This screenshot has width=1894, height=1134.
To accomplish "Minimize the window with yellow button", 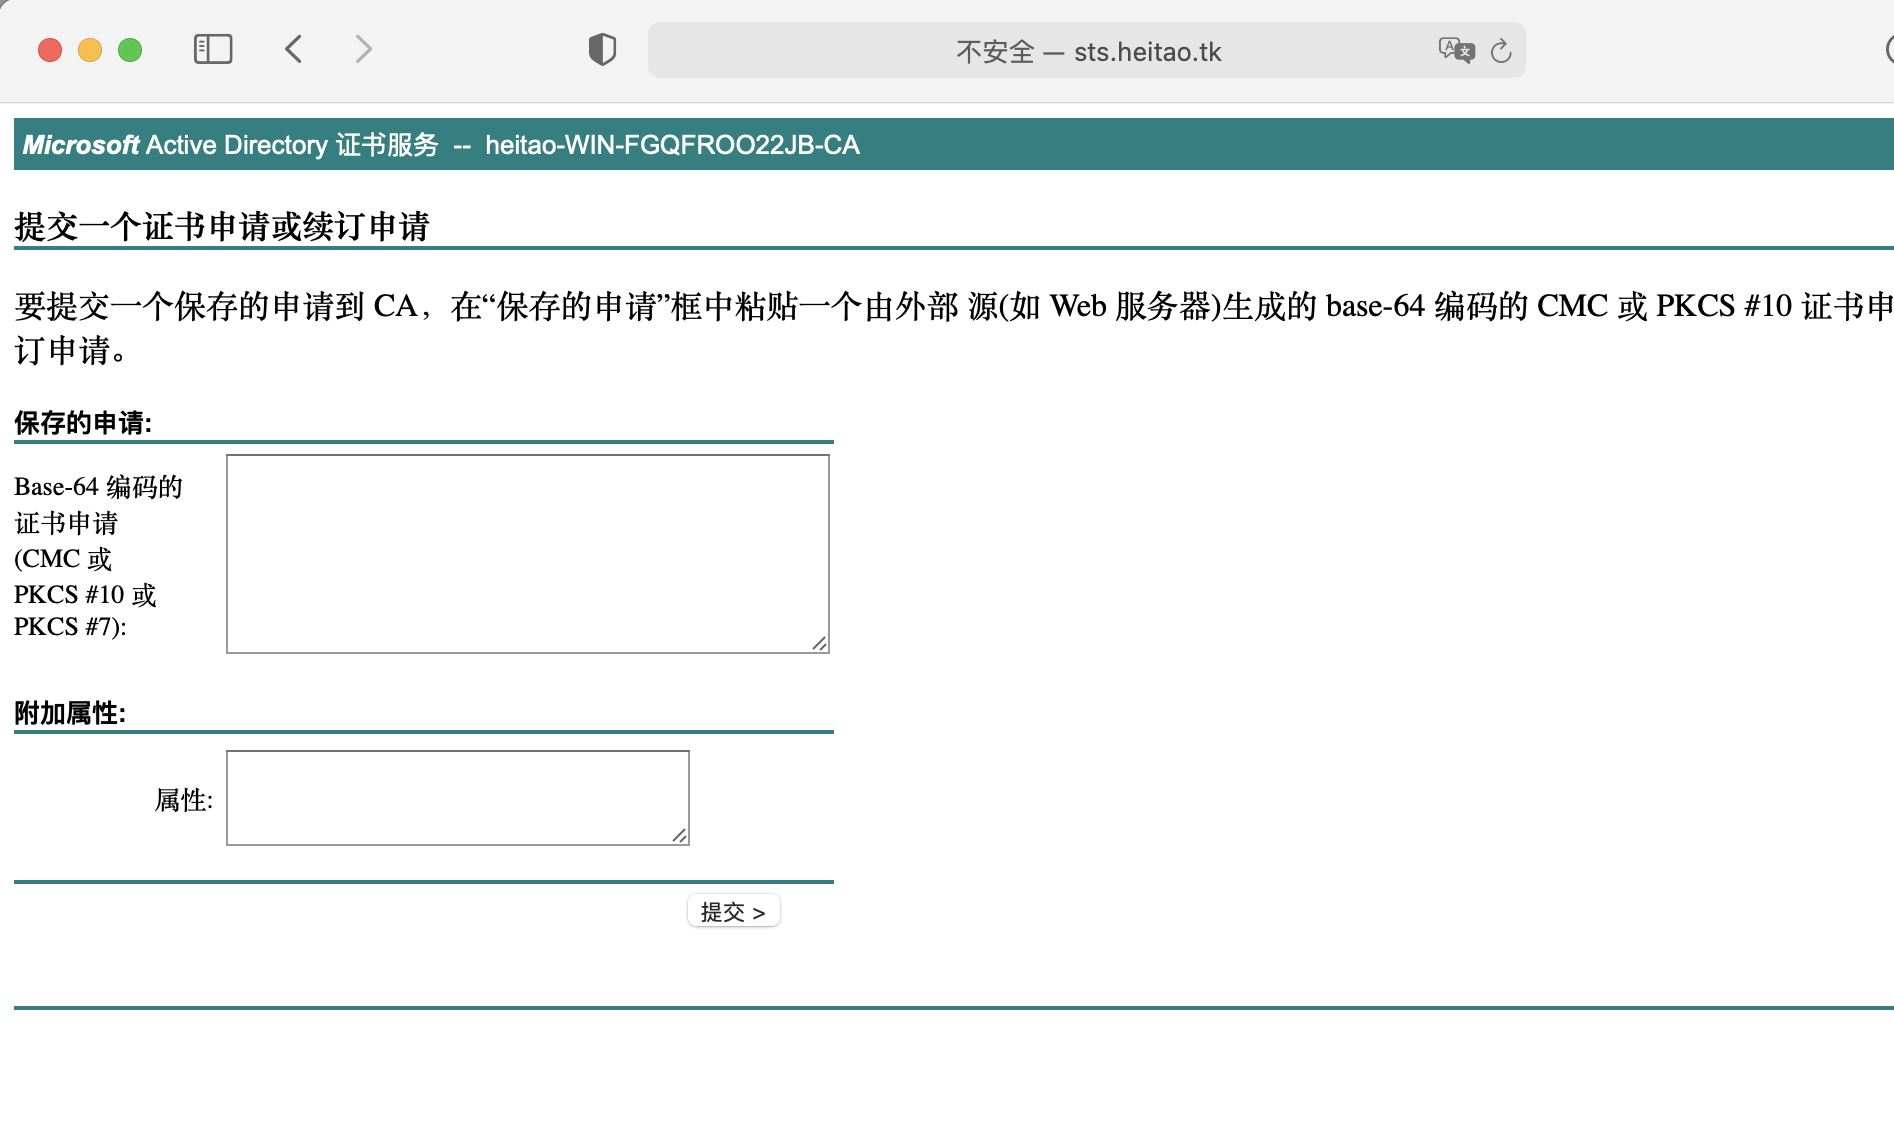I will pyautogui.click(x=90, y=50).
